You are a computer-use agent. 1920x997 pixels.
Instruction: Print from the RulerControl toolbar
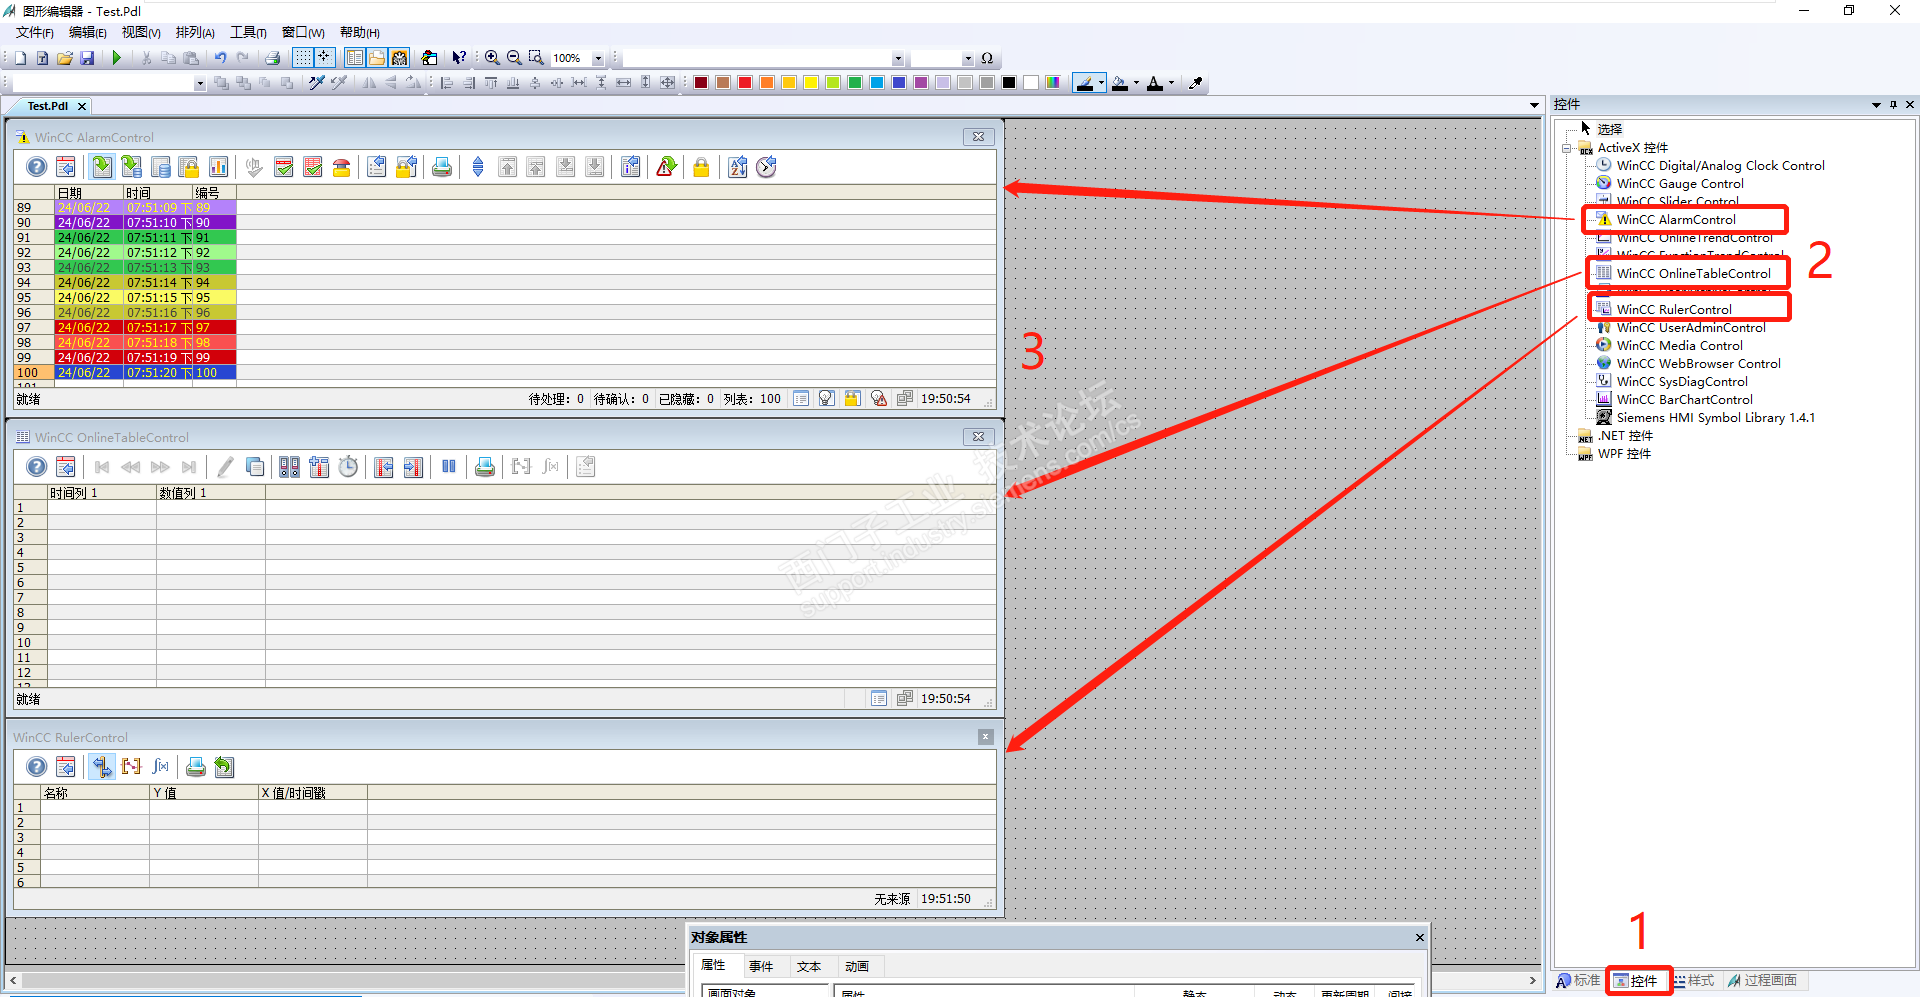pyautogui.click(x=196, y=767)
